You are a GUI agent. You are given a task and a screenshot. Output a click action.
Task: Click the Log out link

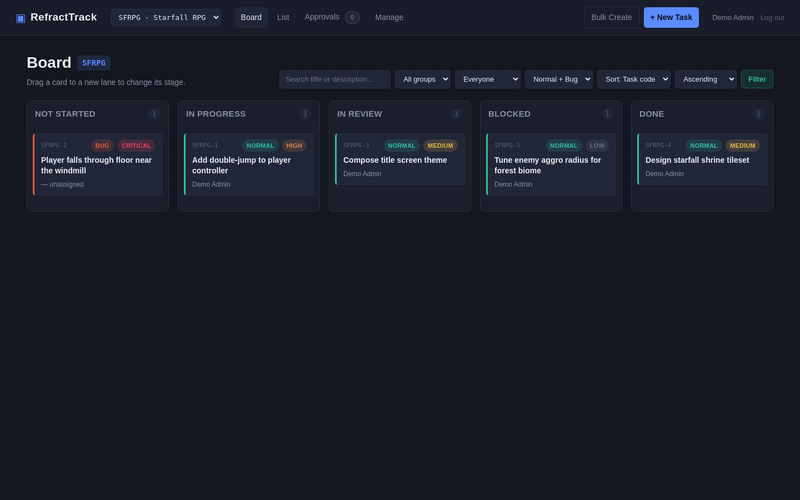pos(772,17)
